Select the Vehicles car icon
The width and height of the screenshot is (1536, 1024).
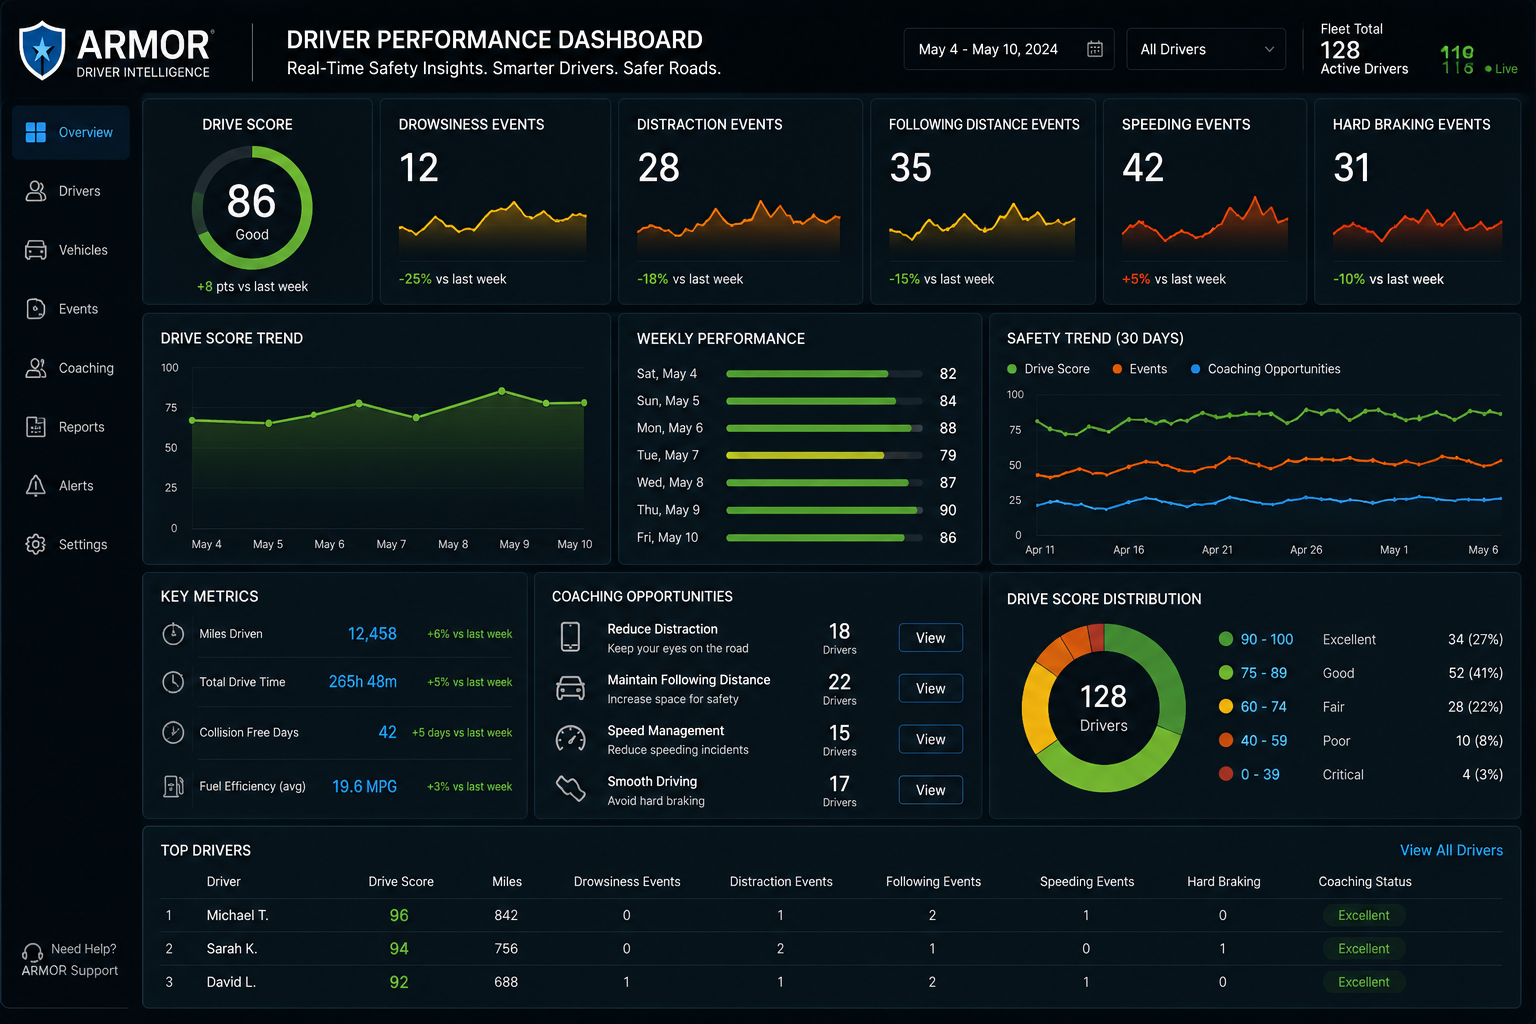pos(36,250)
